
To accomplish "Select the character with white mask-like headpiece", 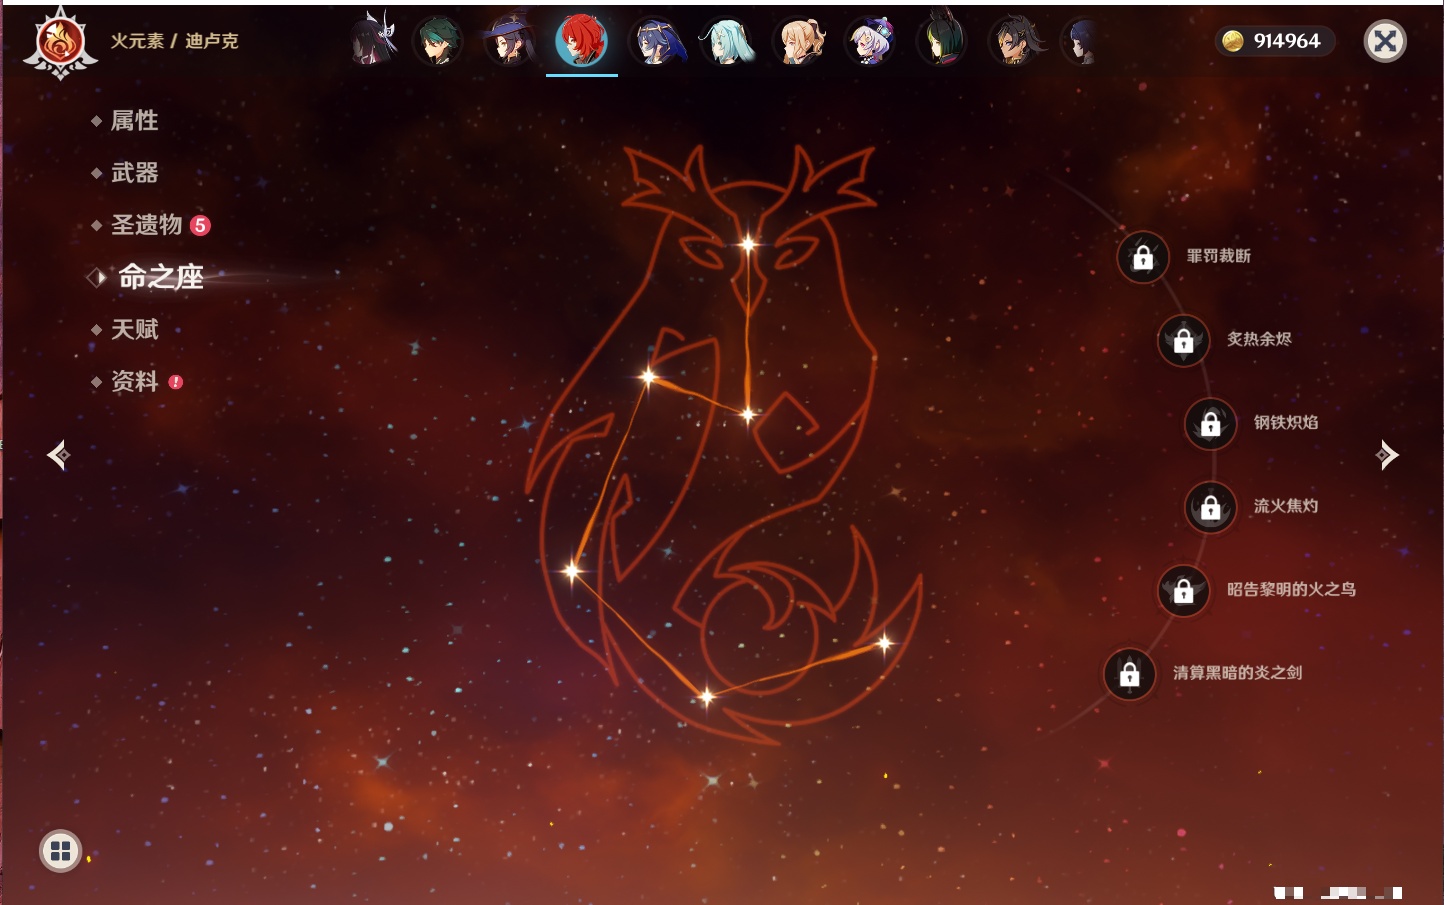I will pos(373,41).
